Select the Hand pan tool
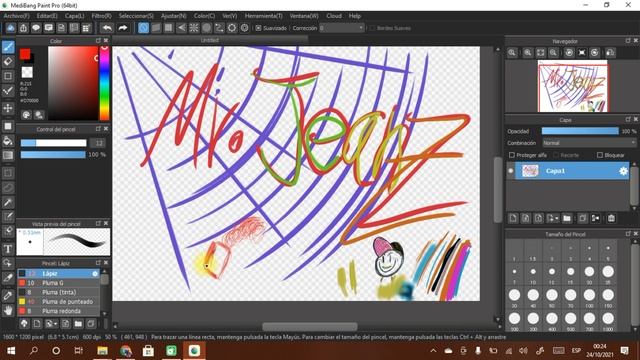 (8, 310)
